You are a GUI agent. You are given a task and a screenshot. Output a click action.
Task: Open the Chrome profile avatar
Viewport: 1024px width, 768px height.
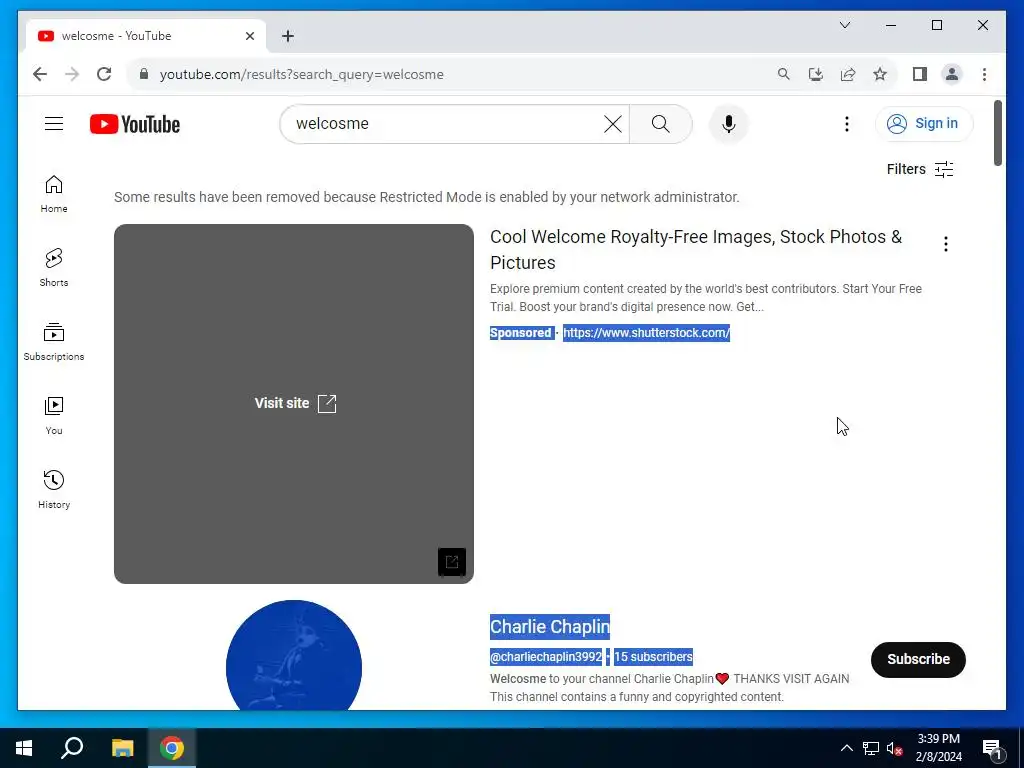point(952,74)
